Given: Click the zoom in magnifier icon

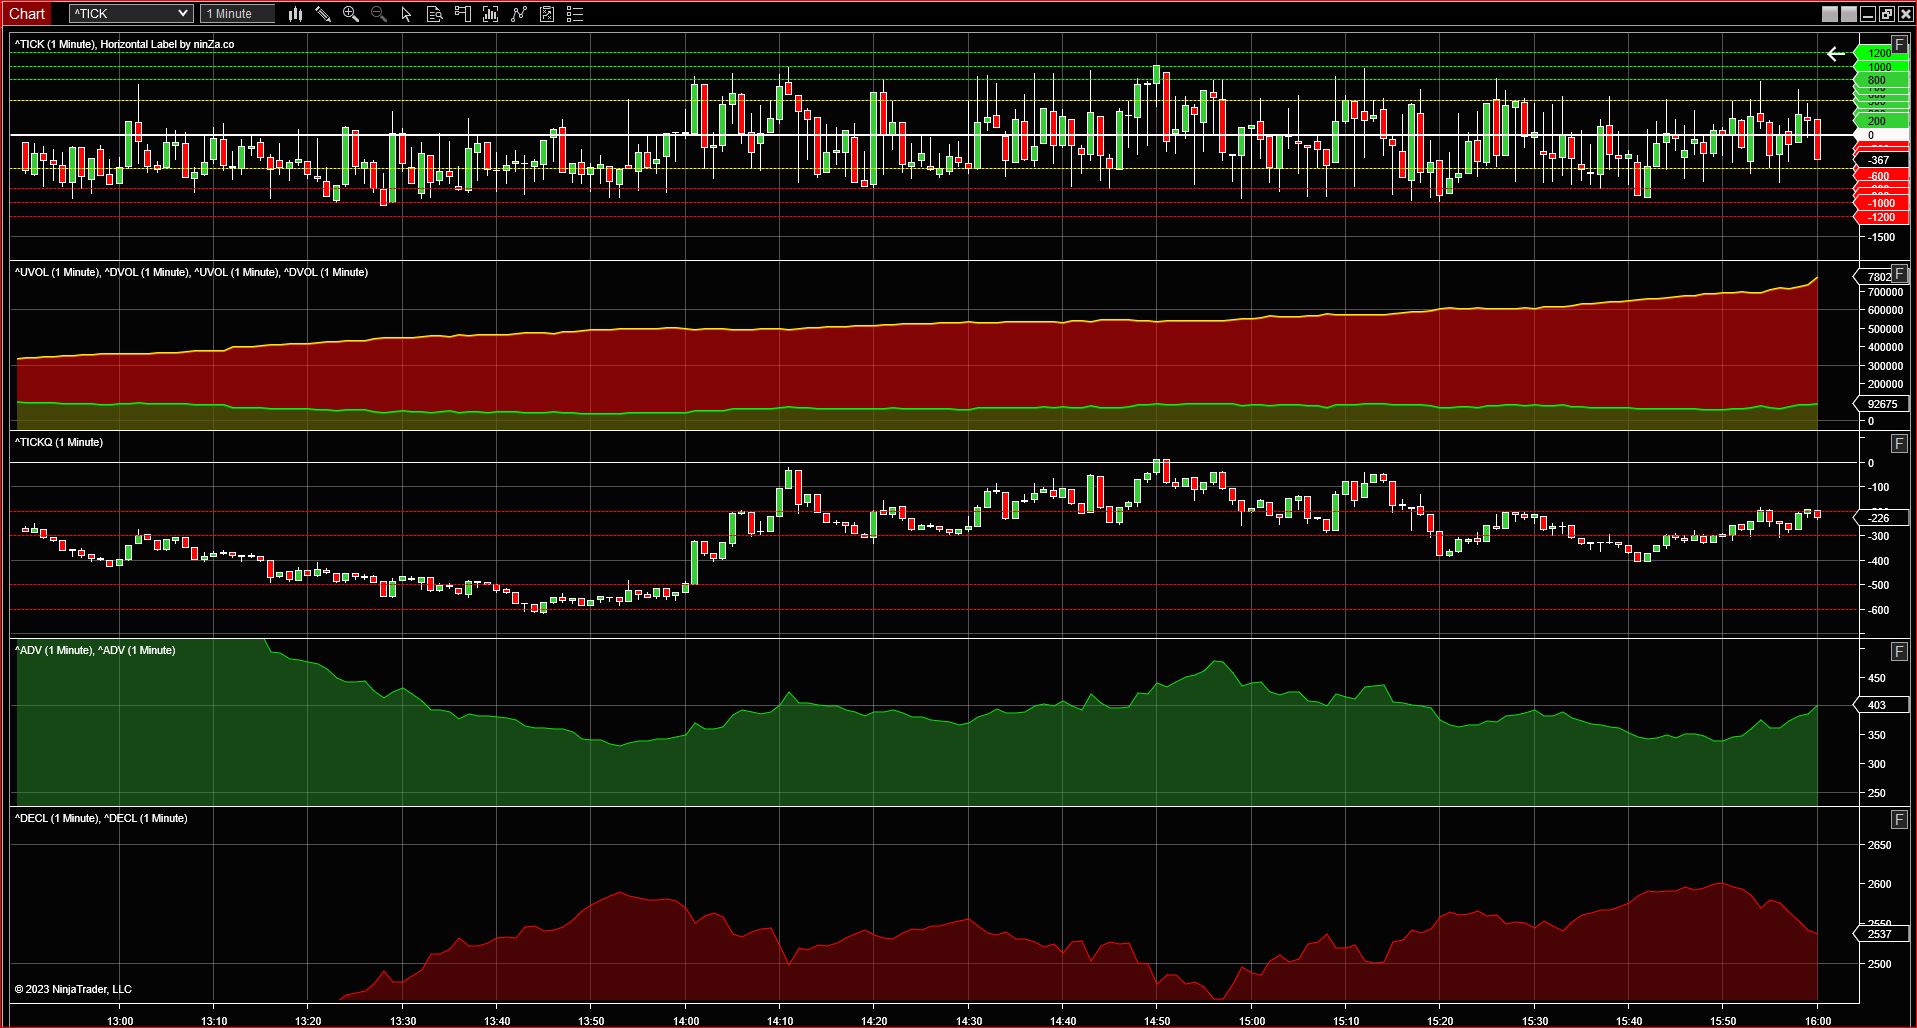Looking at the screenshot, I should tap(351, 14).
